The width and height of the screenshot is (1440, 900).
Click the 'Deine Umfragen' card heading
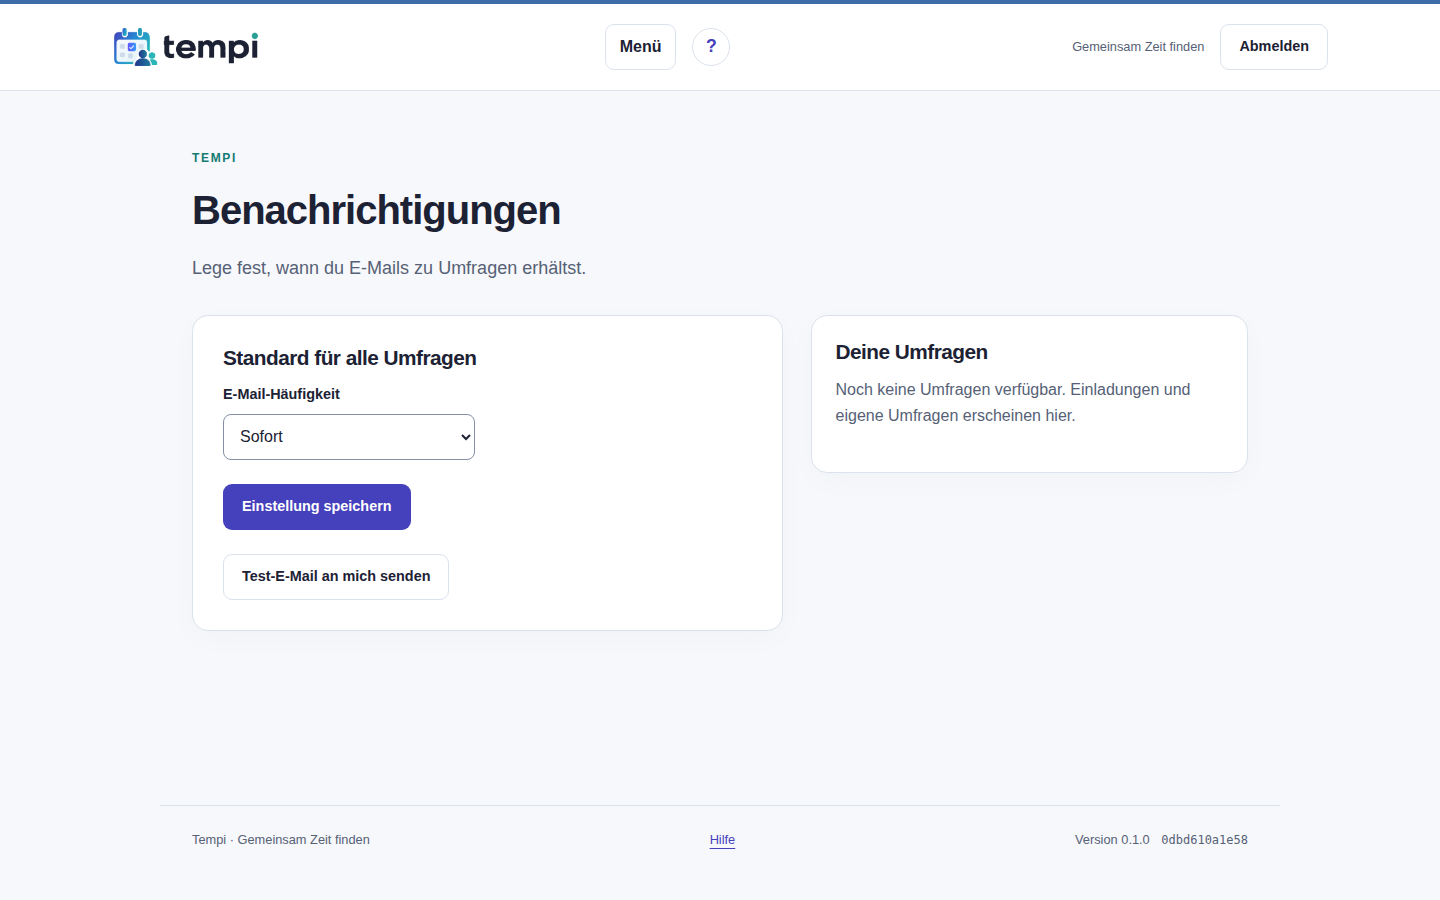912,352
